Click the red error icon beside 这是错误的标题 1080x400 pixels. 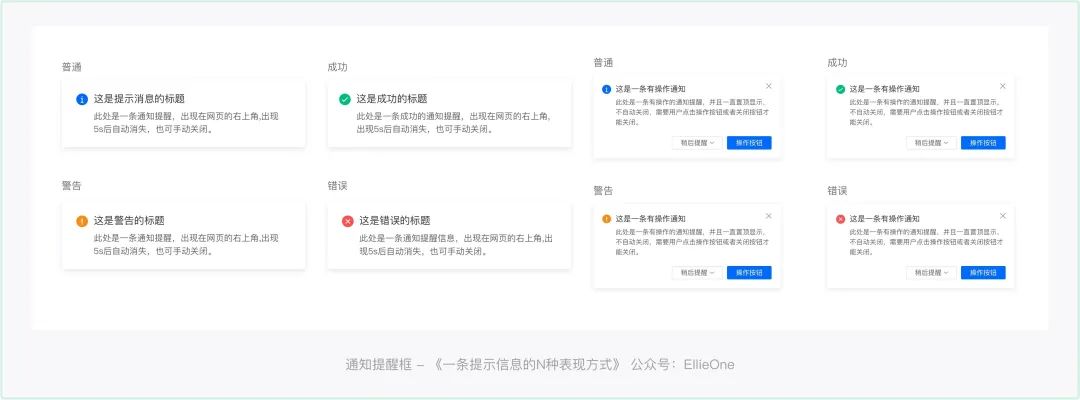point(347,220)
